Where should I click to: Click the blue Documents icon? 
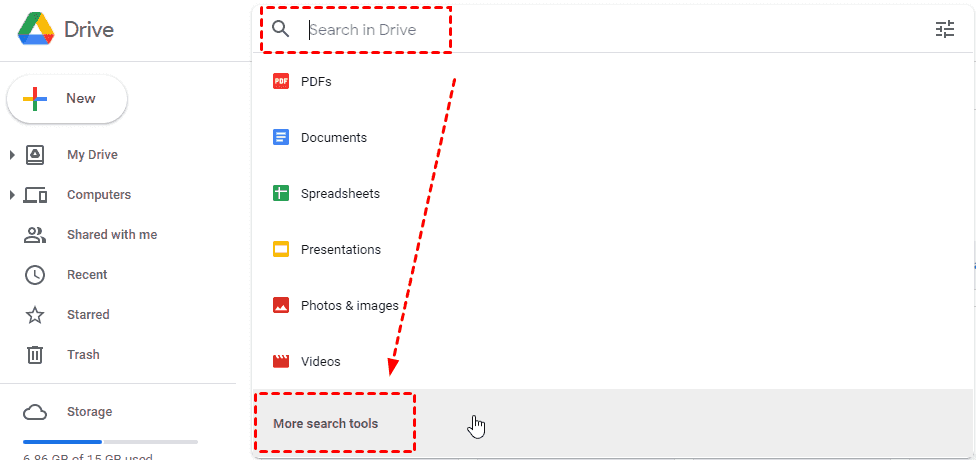[281, 138]
